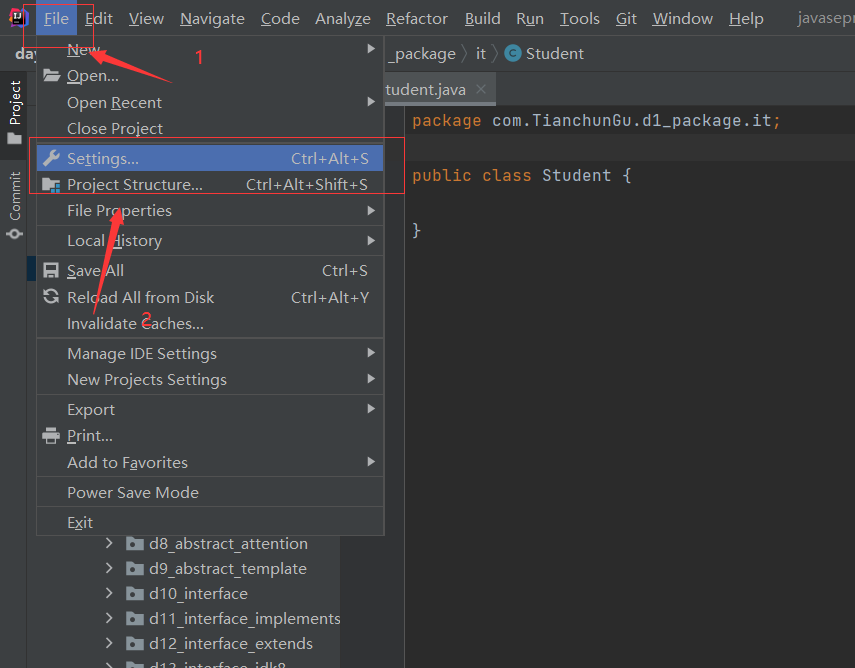Viewport: 855px width, 668px height.
Task: Open the Navigate menu
Action: pos(212,19)
